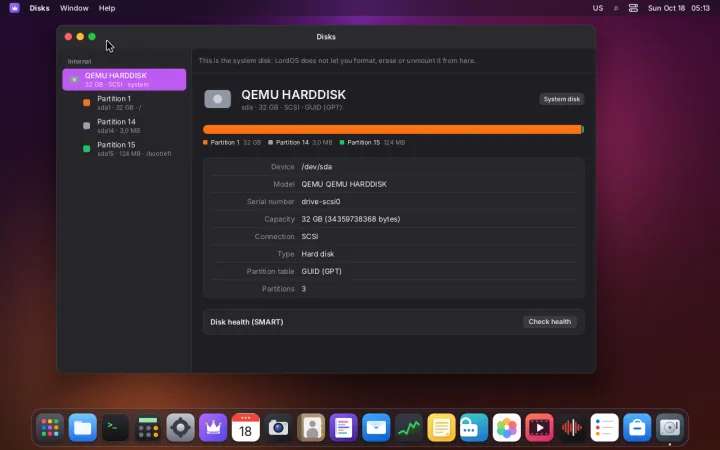
Task: Click the Disks window title bar text
Action: [x=326, y=37]
